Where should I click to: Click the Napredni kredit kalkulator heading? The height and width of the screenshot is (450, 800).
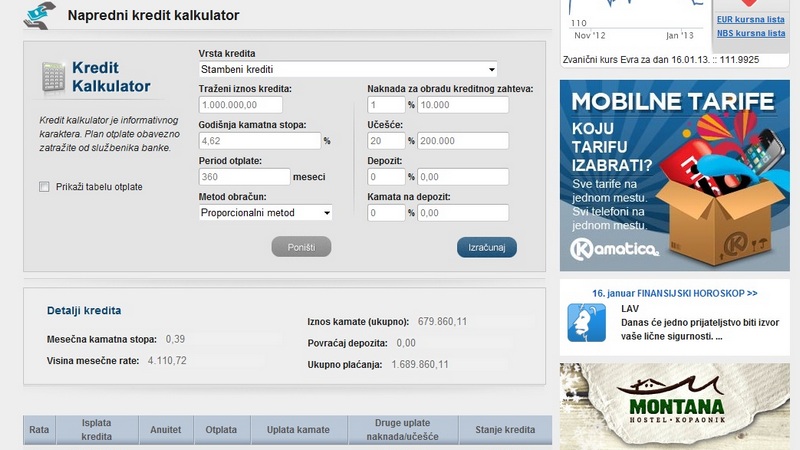(x=153, y=15)
